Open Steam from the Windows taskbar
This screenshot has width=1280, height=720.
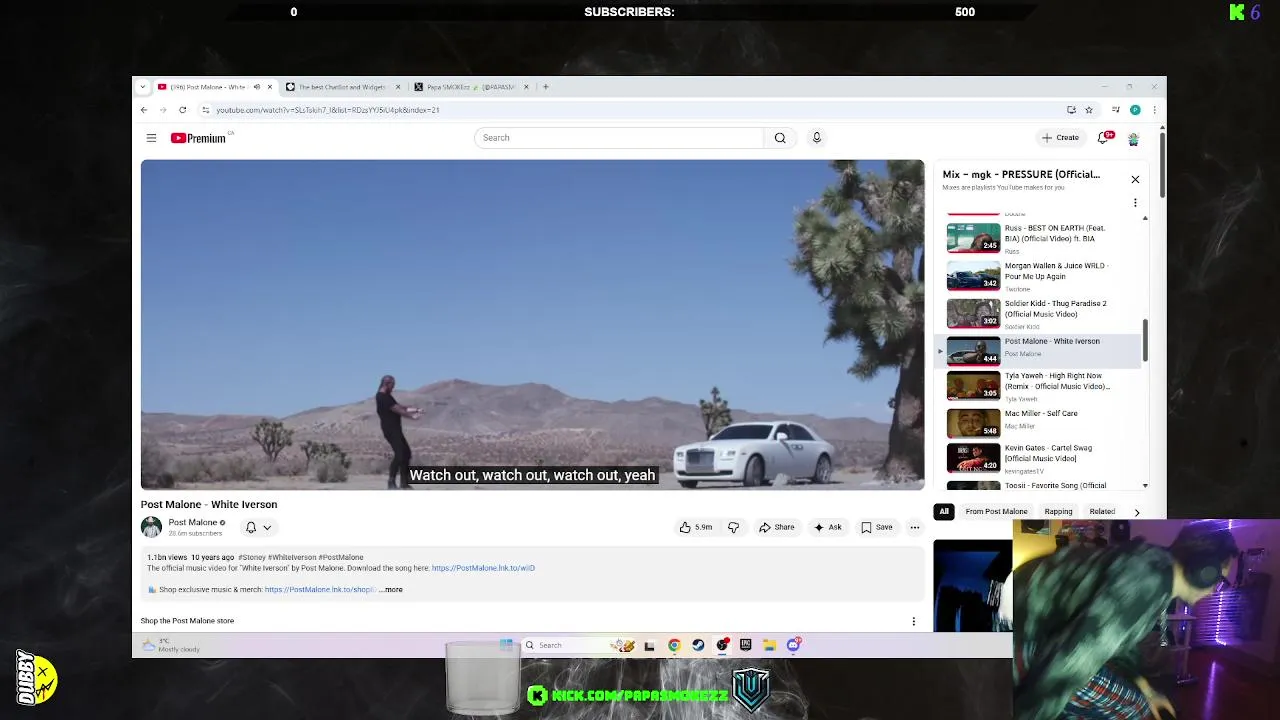698,645
